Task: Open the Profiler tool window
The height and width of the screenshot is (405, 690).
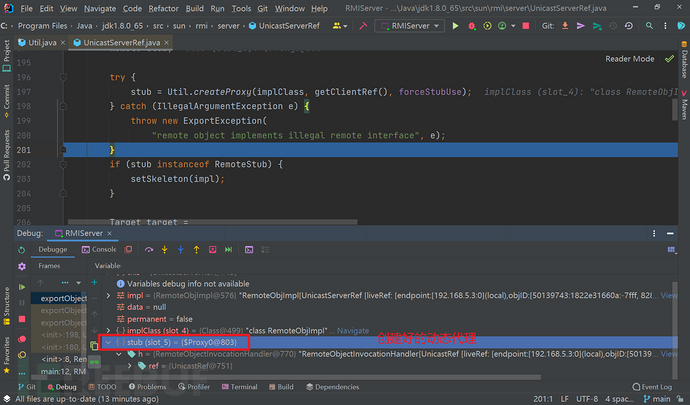Action: click(x=194, y=387)
